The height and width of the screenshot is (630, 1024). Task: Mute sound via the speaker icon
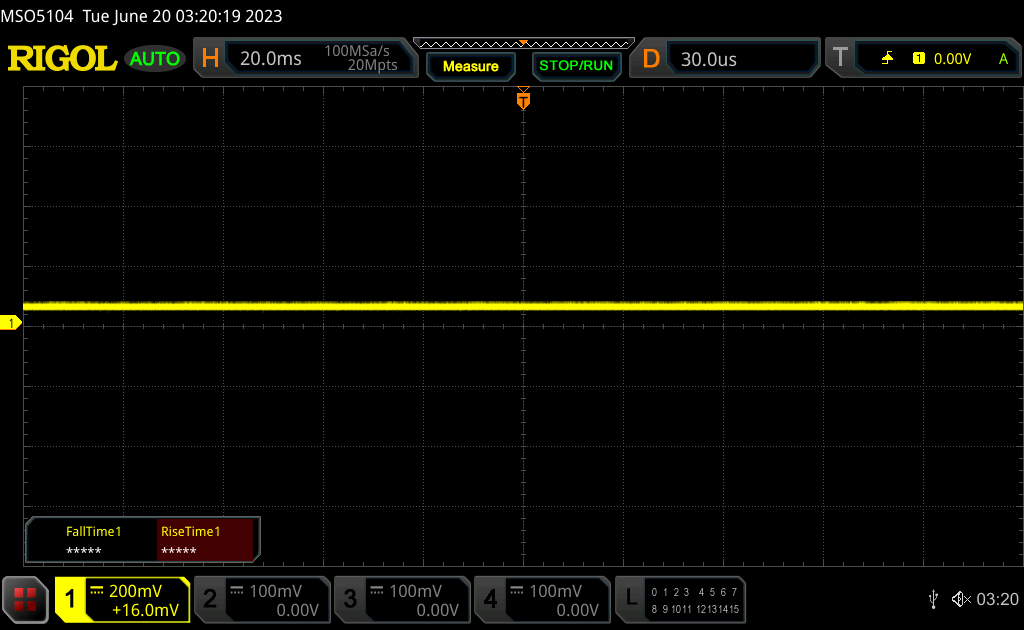(961, 599)
